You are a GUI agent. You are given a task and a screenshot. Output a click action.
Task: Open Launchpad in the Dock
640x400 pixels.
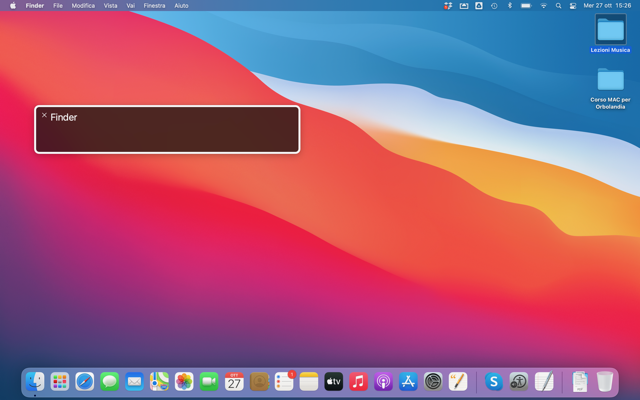click(60, 382)
